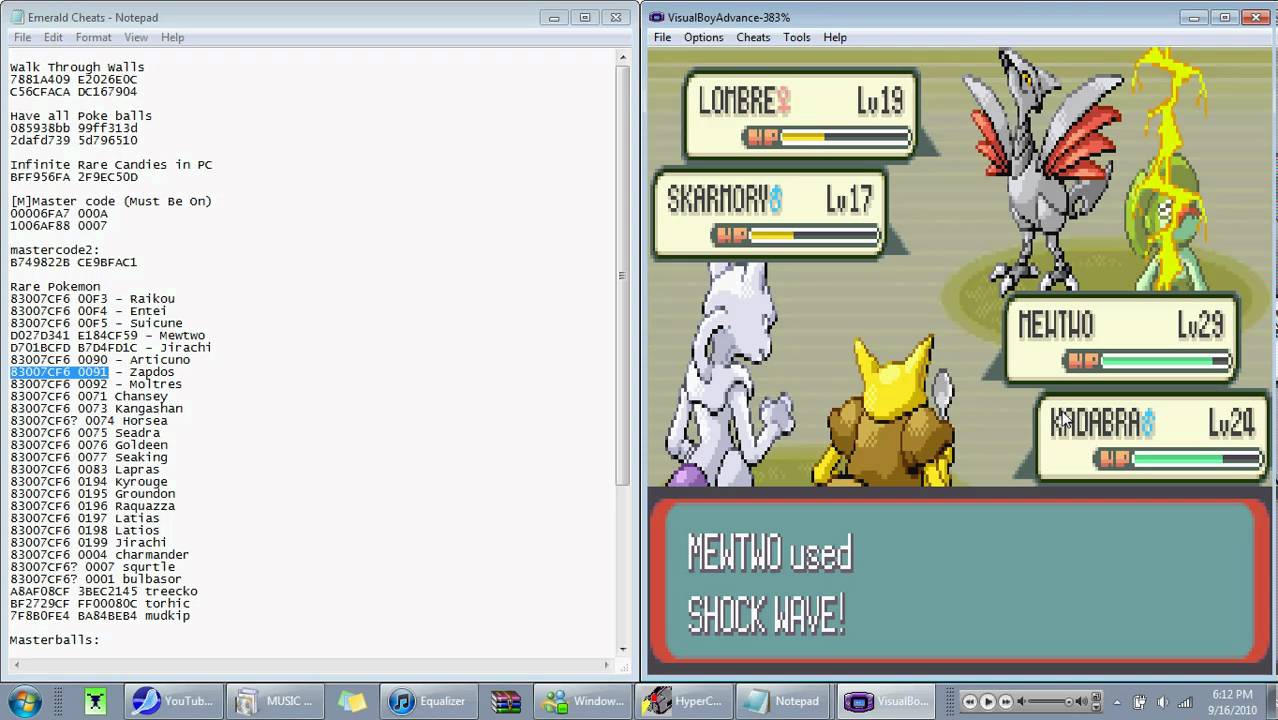
Task: Open the network signal tray icon
Action: click(1185, 702)
